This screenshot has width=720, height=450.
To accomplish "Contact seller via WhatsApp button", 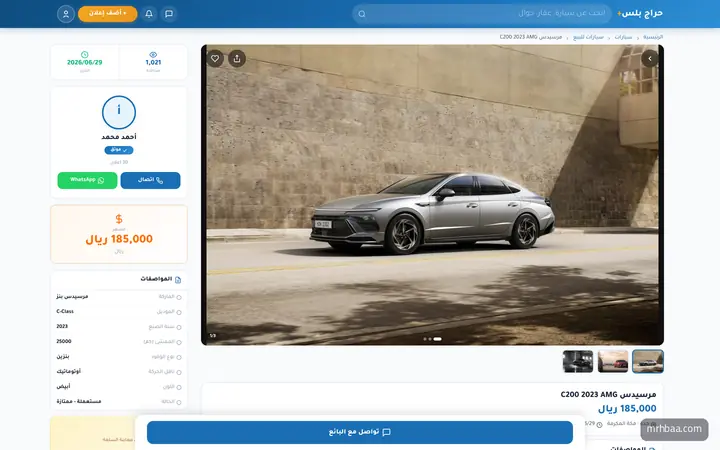I will point(87,180).
